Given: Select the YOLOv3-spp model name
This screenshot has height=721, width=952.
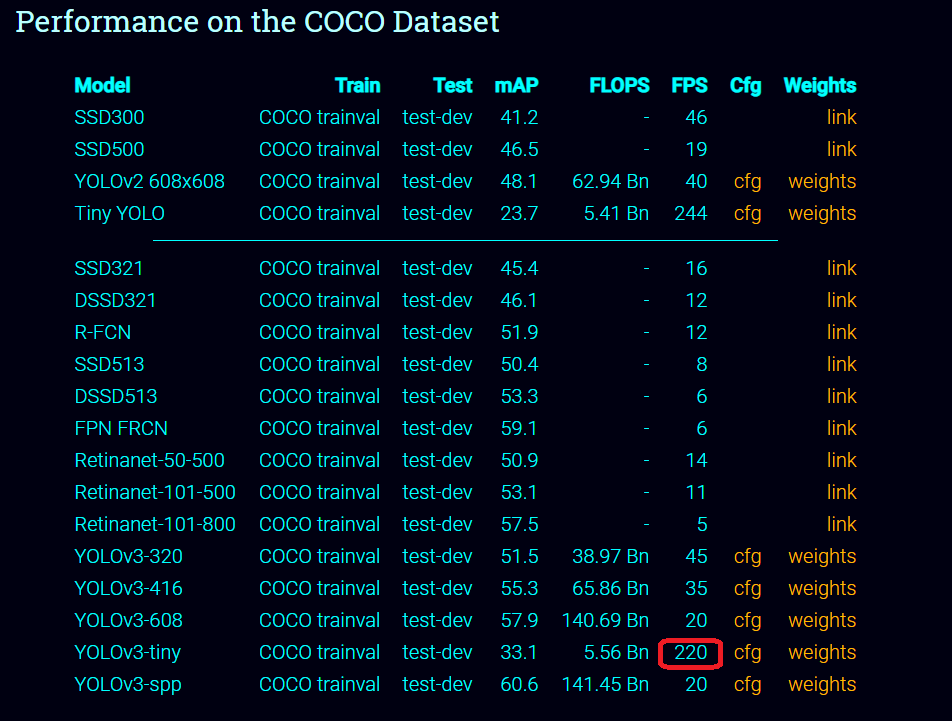Looking at the screenshot, I should tap(128, 685).
